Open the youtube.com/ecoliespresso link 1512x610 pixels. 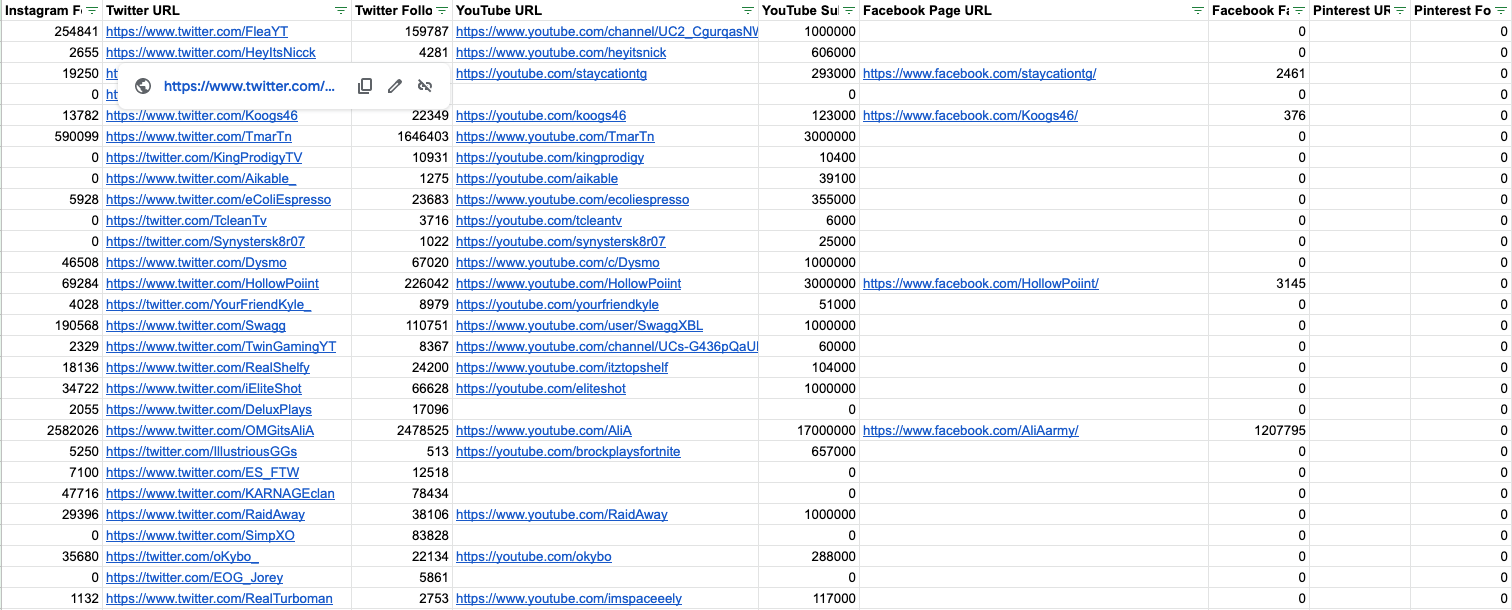coord(572,199)
